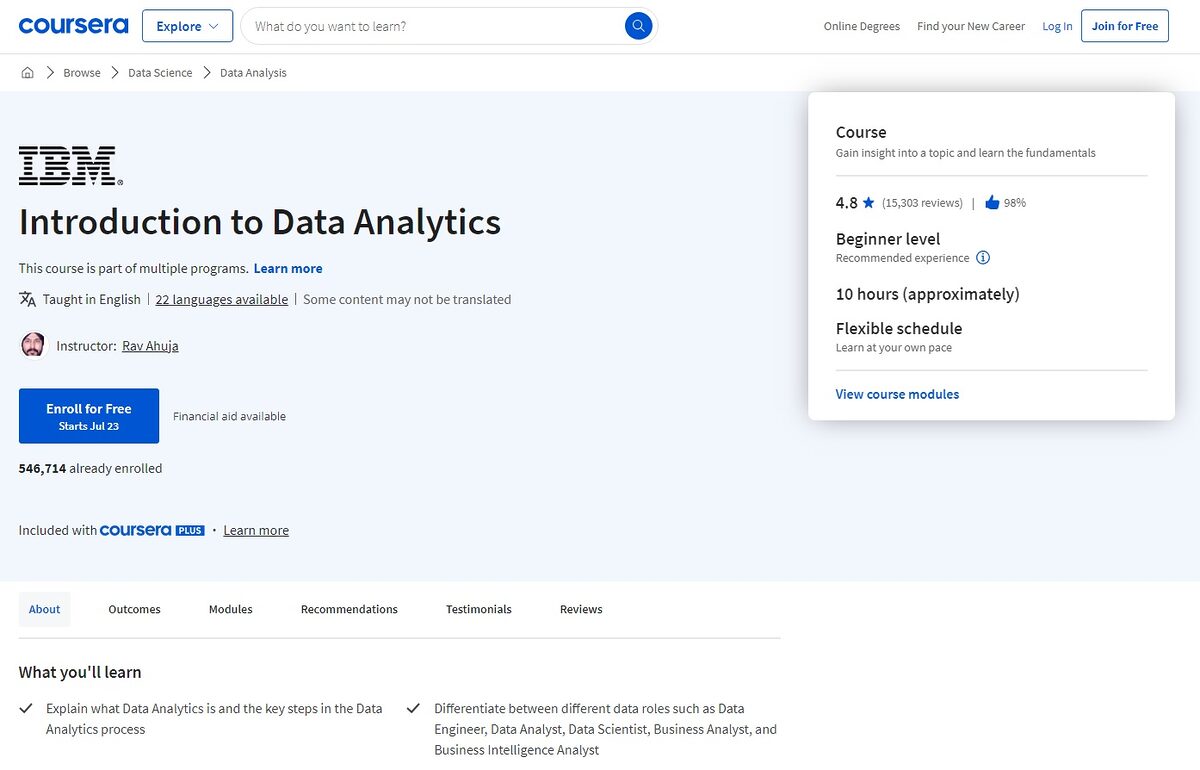
Task: Click the search magnifier button
Action: click(638, 26)
